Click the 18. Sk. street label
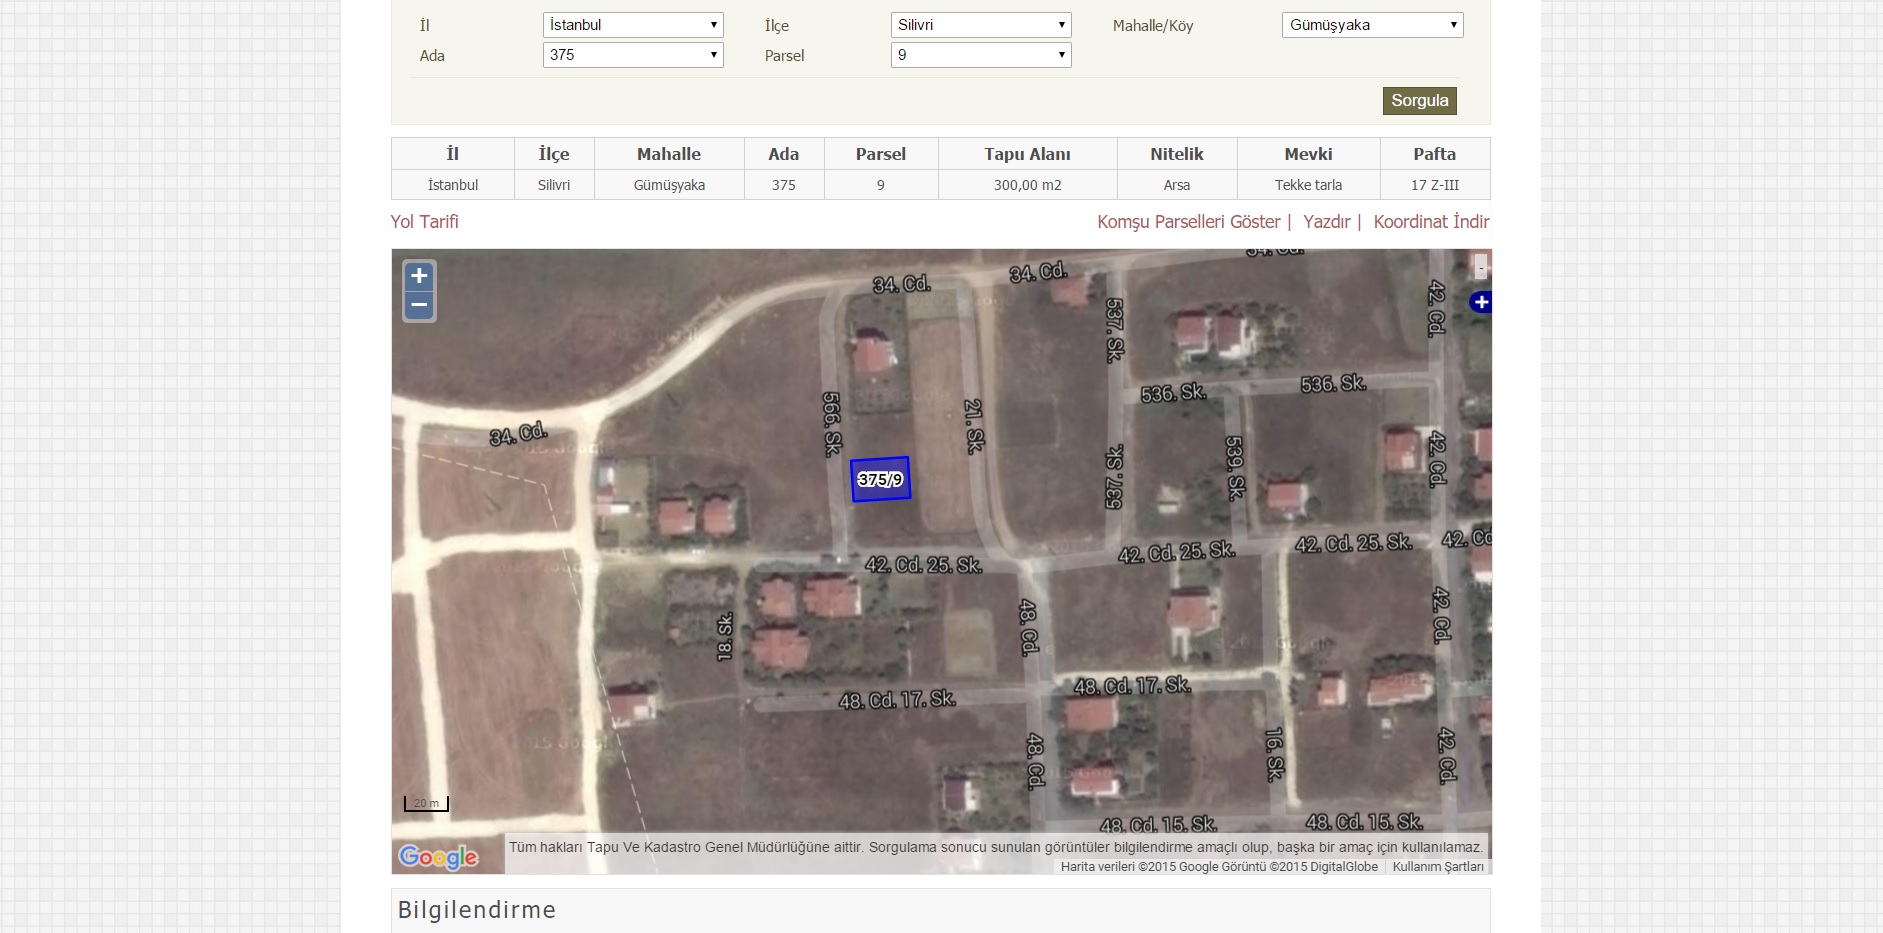Viewport: 1883px width, 933px height. (726, 637)
